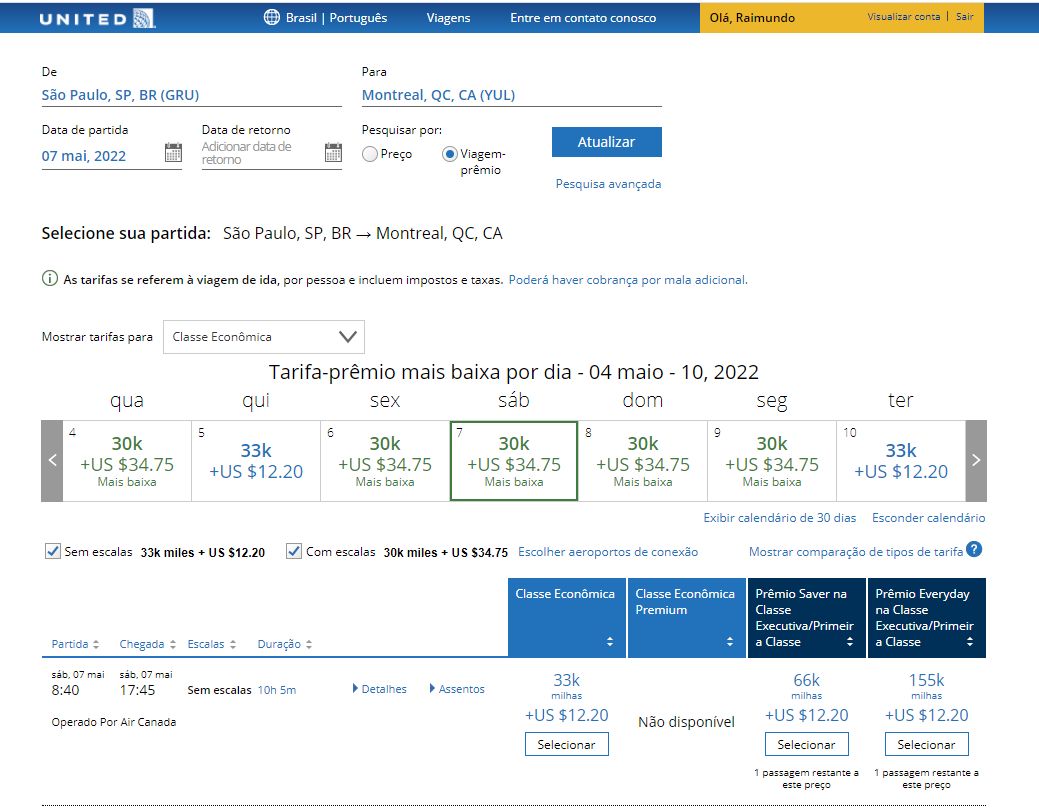This screenshot has width=1039, height=811.
Task: Select Sunday 8 fare 30k
Action: coord(643,460)
